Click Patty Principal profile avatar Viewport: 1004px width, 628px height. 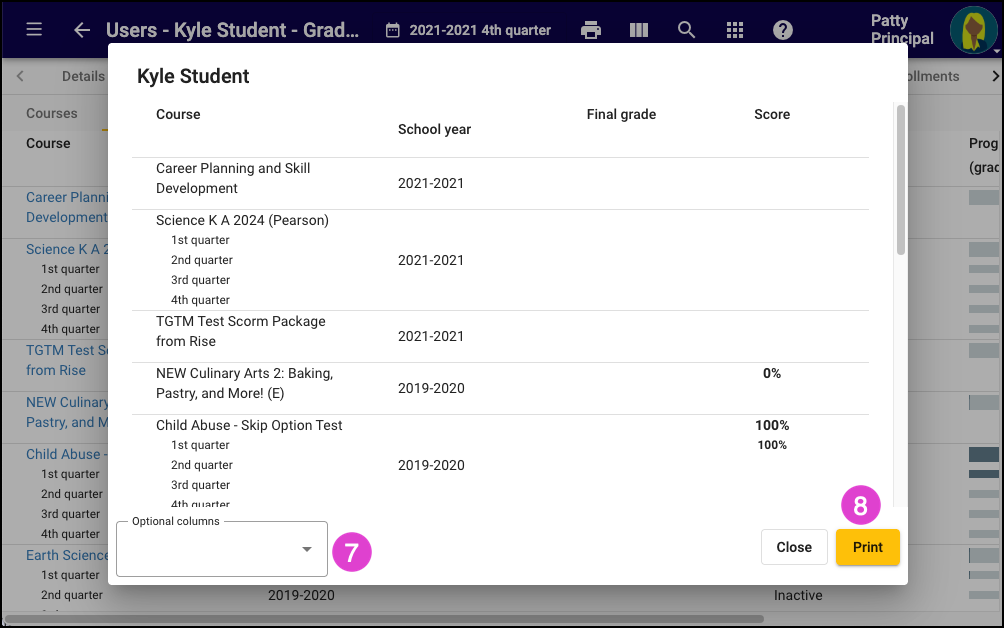point(973,29)
